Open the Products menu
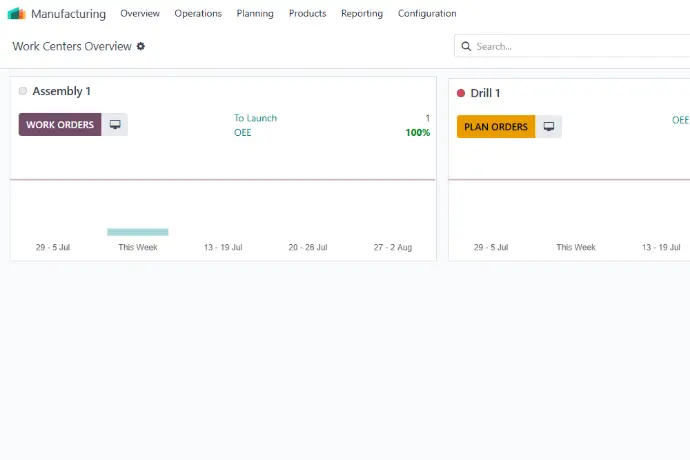 (x=307, y=14)
